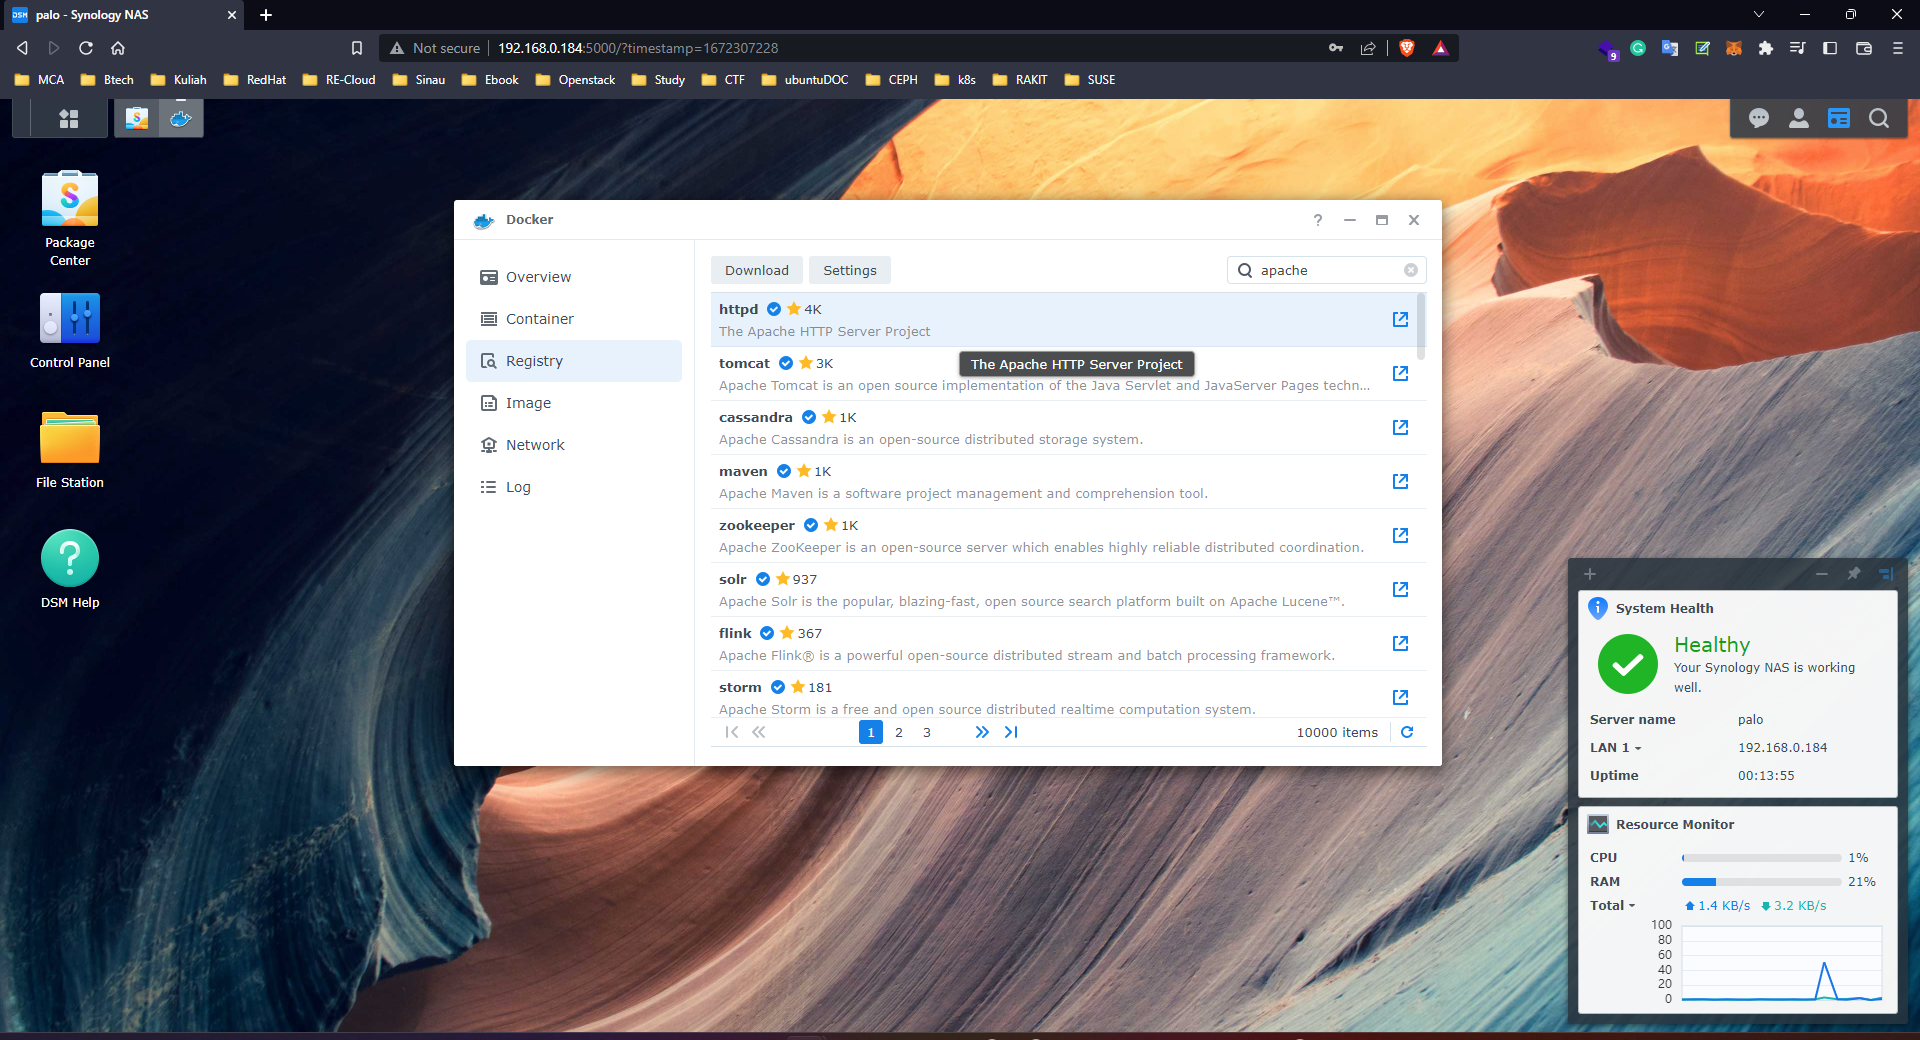Viewport: 1920px width, 1040px height.
Task: Open Network section in Docker
Action: point(574,445)
